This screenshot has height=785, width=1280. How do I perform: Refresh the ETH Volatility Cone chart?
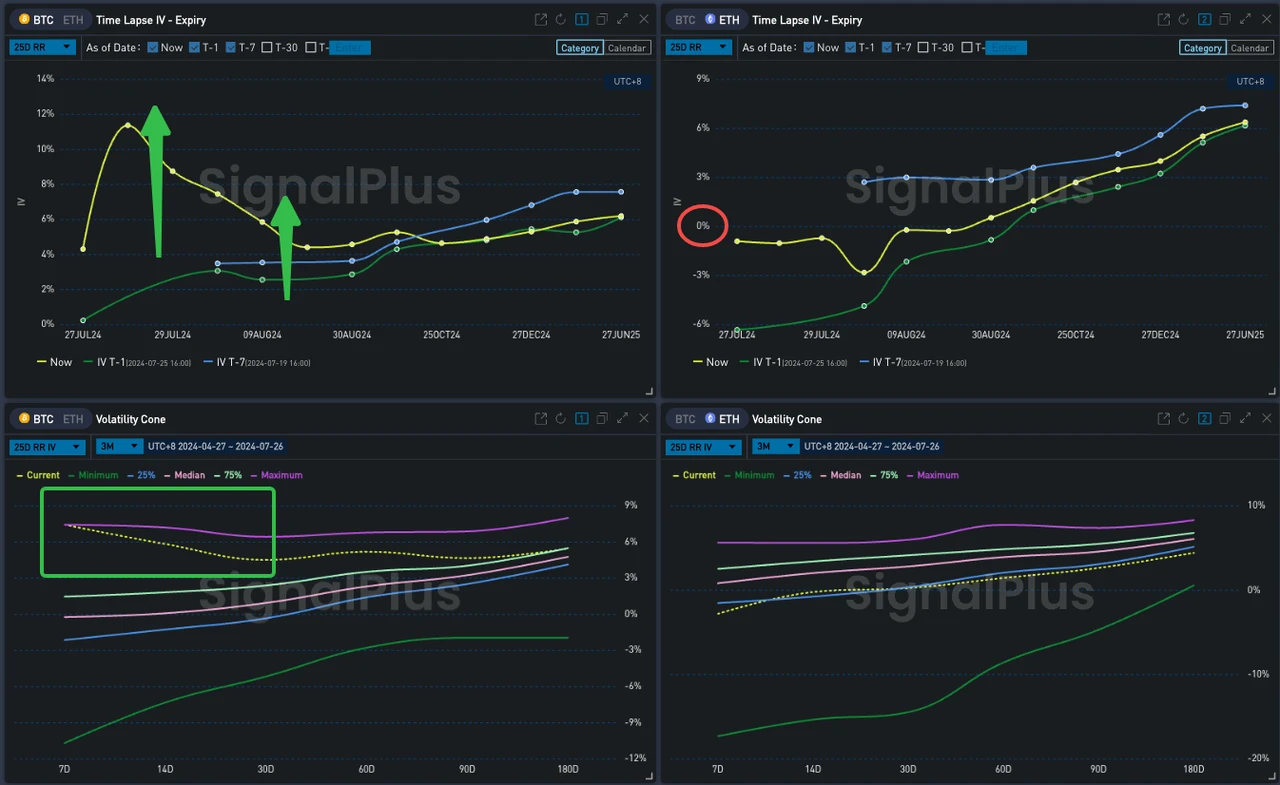1184,419
